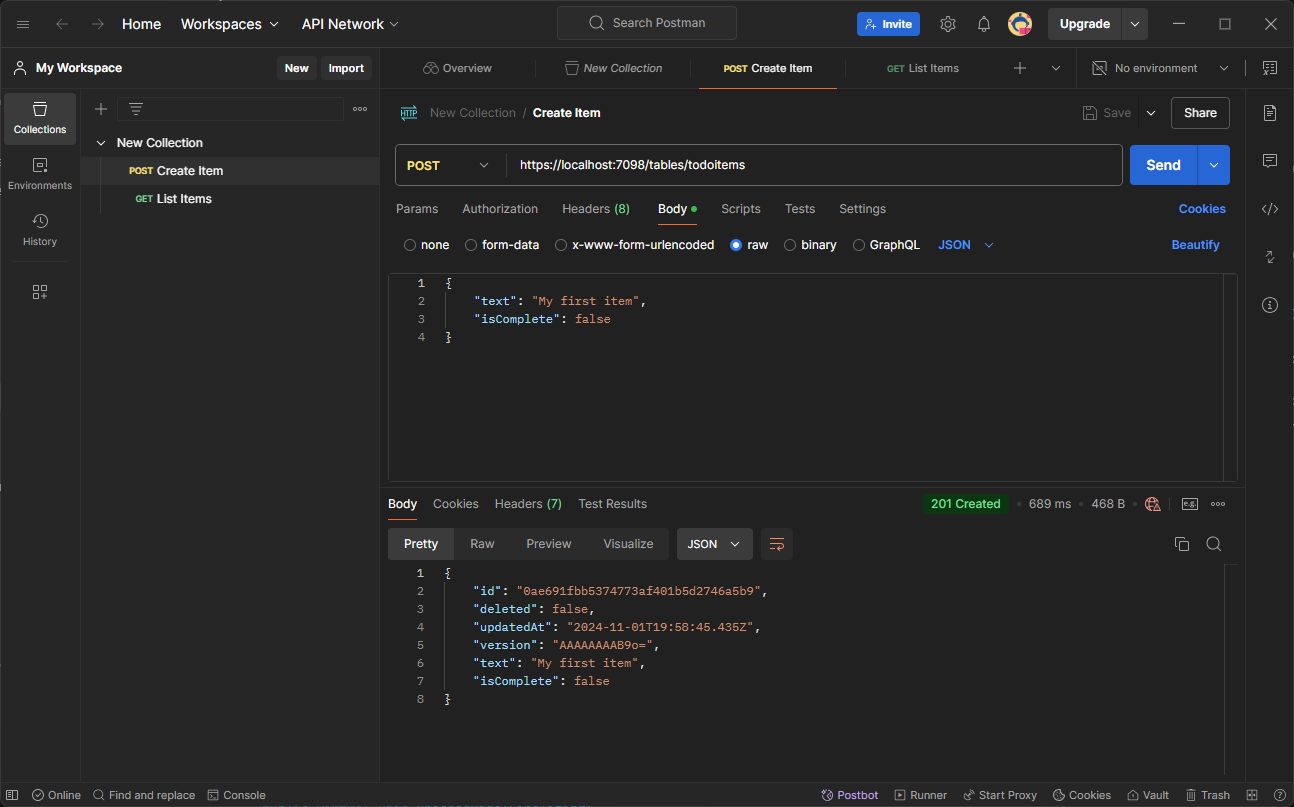Open the notifications bell
Screen dimensions: 1294x807
tap(984, 24)
